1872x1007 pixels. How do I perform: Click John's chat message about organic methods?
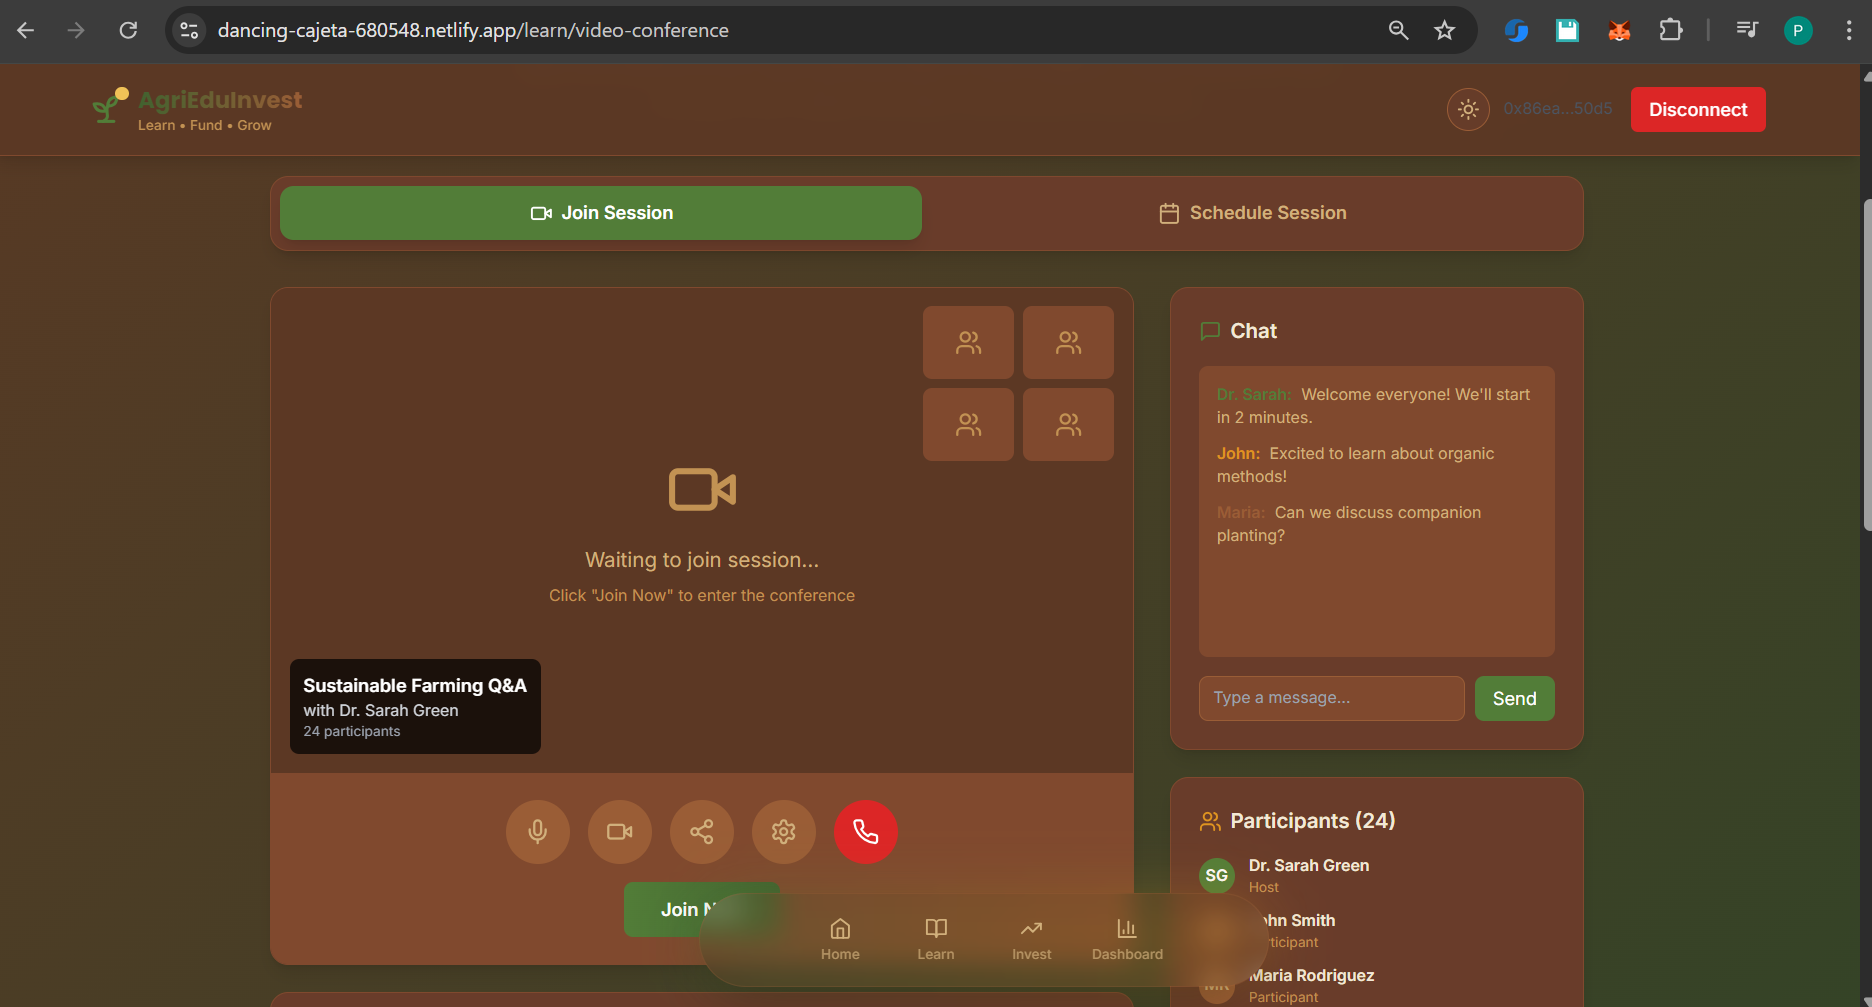pos(1376,465)
